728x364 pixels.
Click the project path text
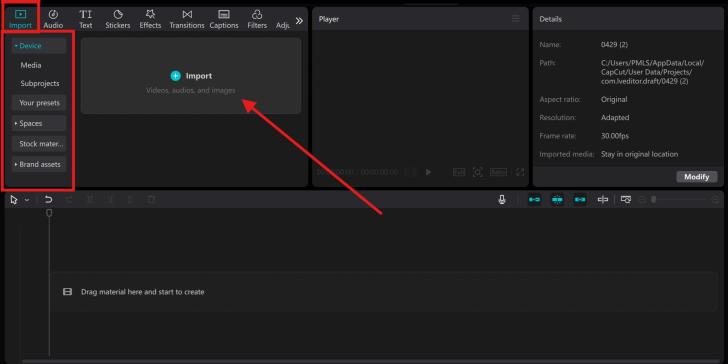[652, 72]
